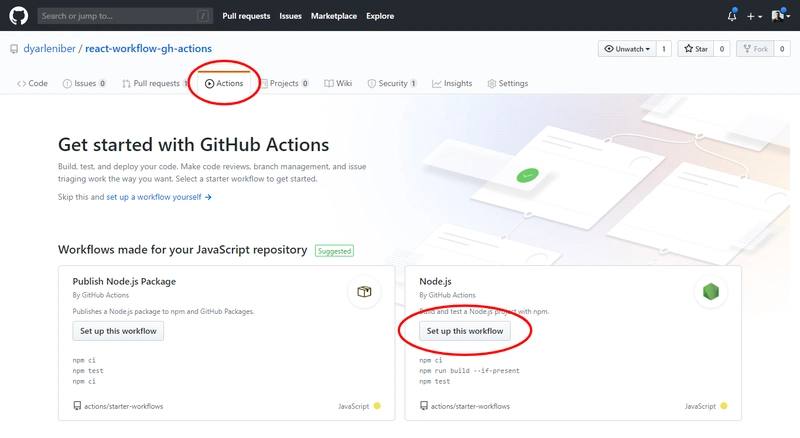800x438 pixels.
Task: Click 'By GitHub Actions' under Node.js
Action: pos(447,295)
